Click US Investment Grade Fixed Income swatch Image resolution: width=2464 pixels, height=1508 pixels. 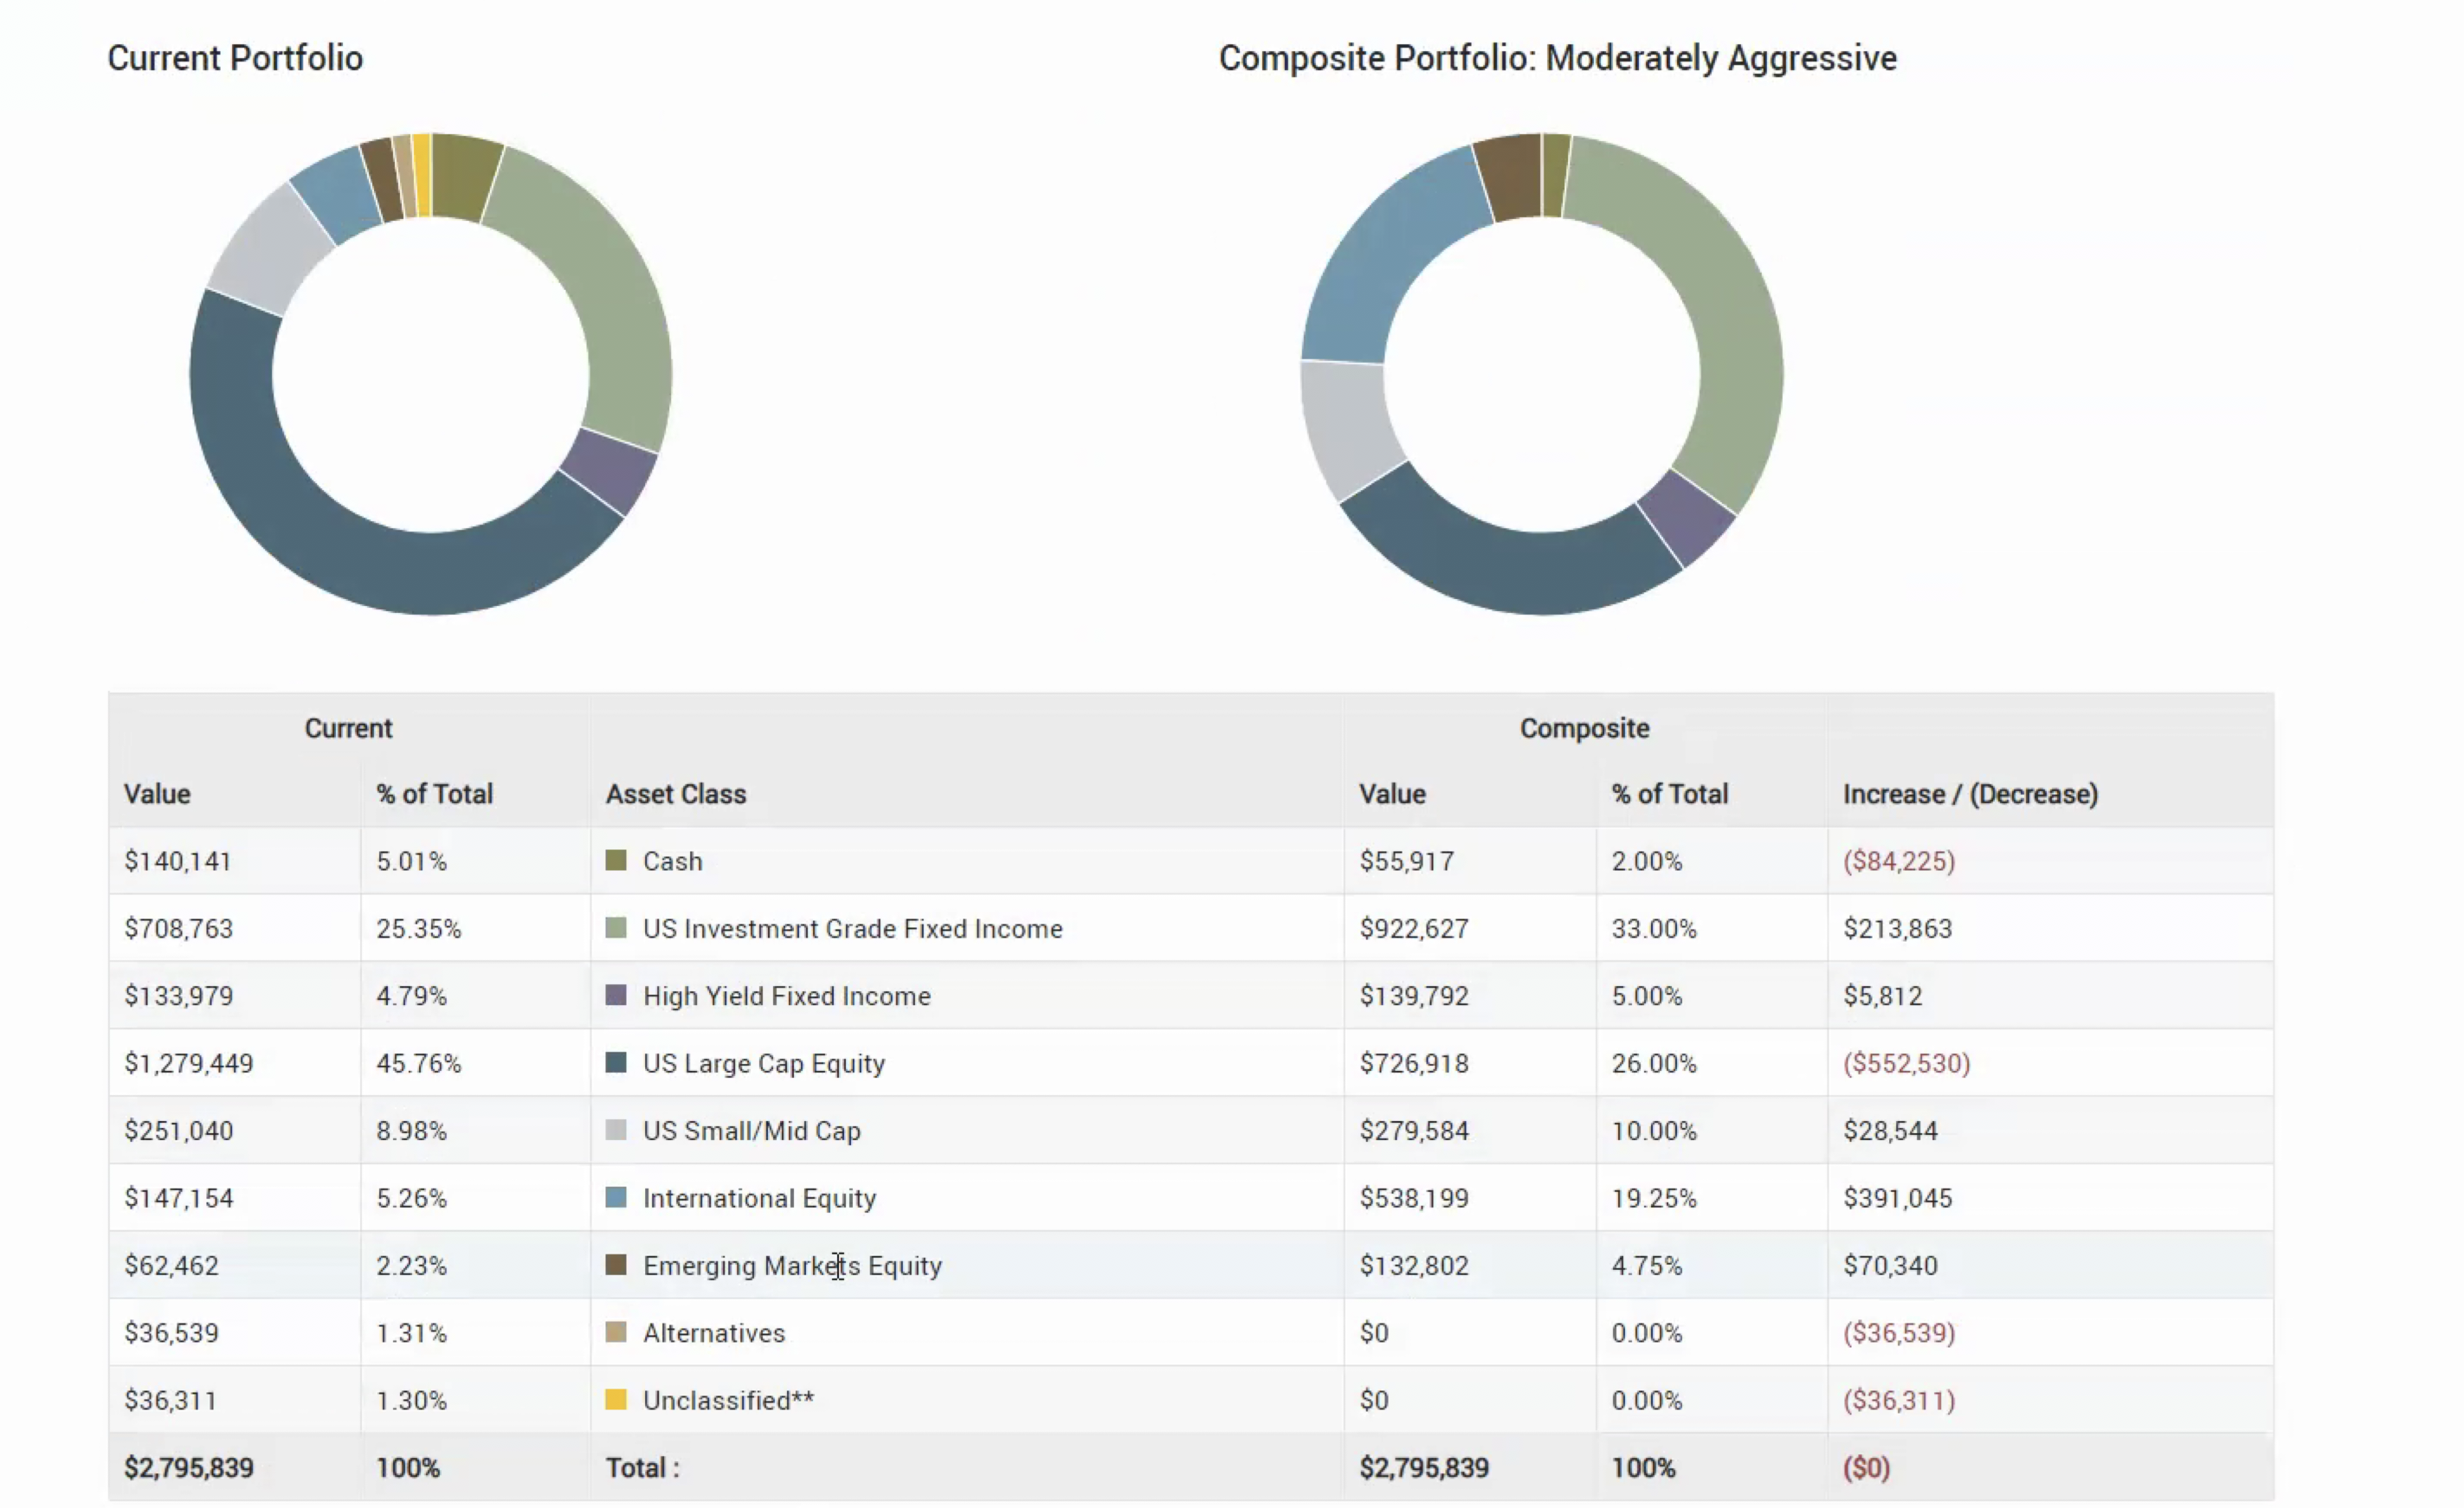tap(616, 928)
